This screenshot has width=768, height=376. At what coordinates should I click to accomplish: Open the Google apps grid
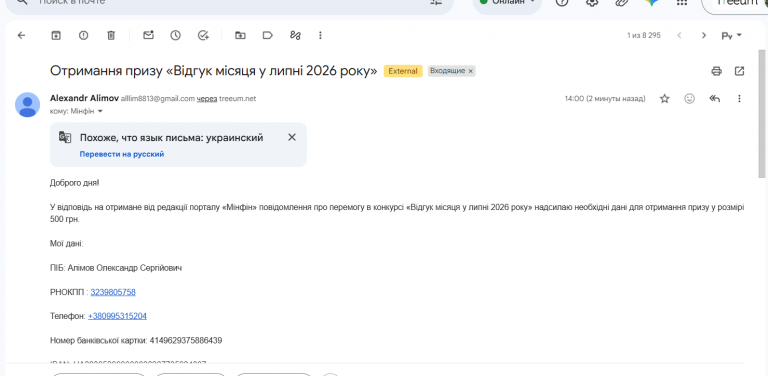pyautogui.click(x=681, y=2)
